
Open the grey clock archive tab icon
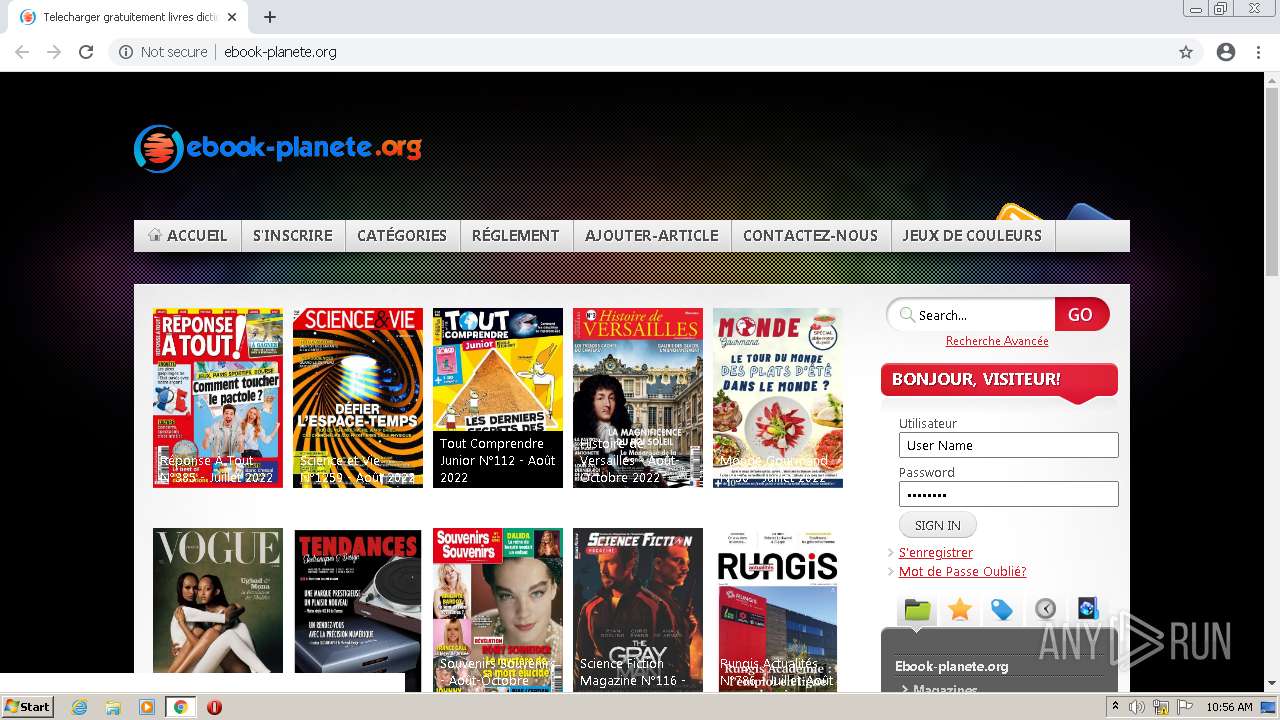[x=1045, y=609]
